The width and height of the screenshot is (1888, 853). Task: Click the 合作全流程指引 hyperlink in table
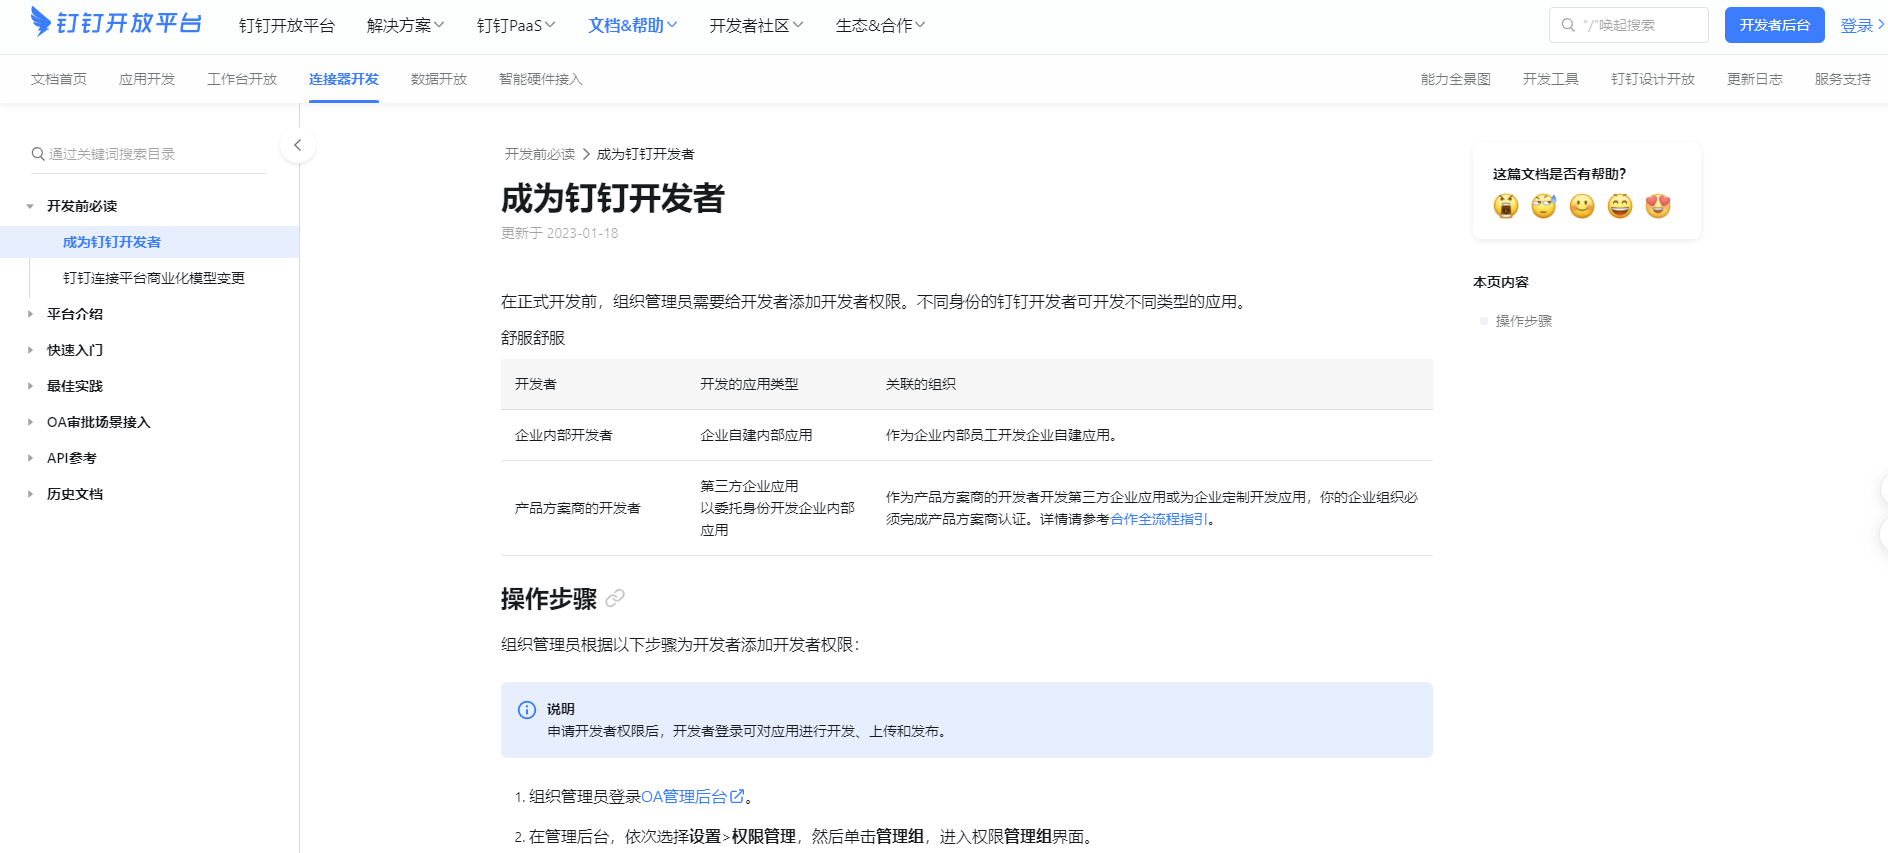[1159, 519]
